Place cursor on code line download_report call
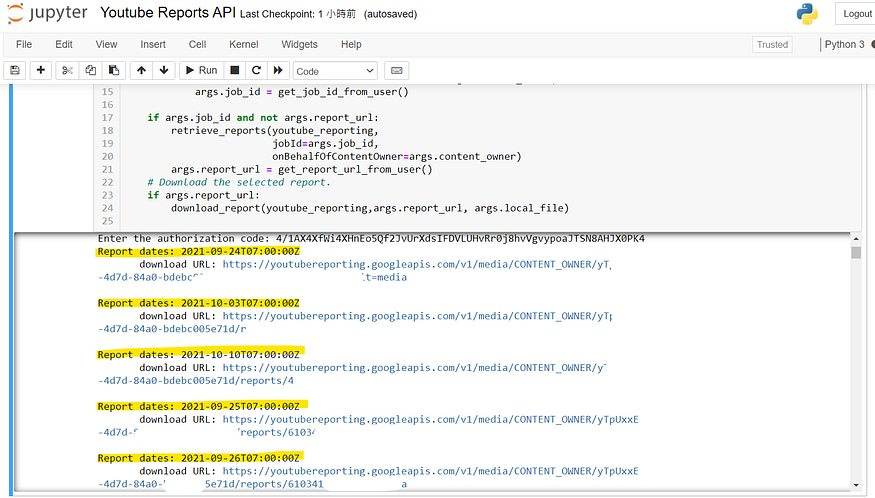The image size is (875, 498). pos(370,208)
